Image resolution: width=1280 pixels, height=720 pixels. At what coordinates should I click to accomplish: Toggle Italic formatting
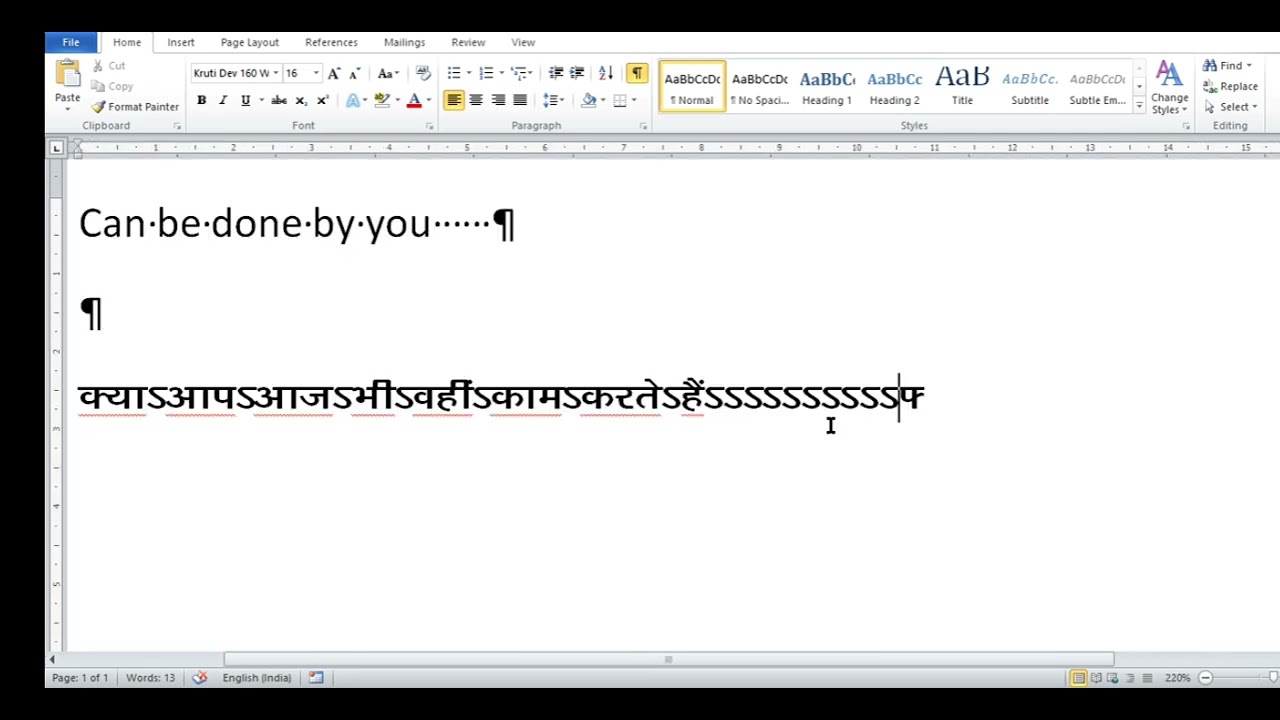(x=223, y=100)
